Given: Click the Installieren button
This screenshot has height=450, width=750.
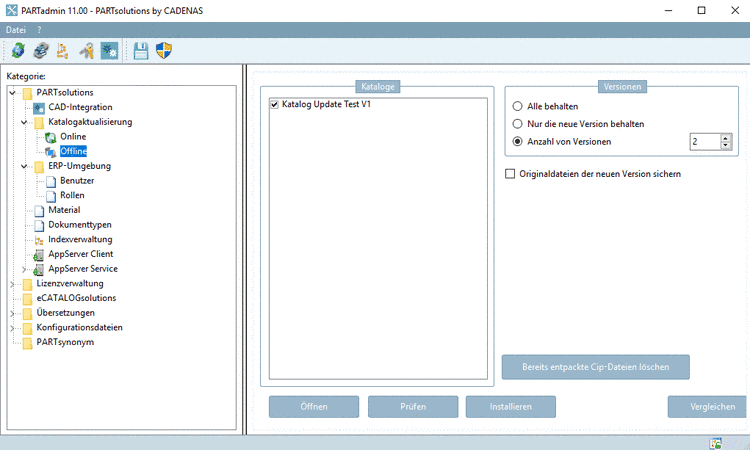Looking at the screenshot, I should 511,406.
